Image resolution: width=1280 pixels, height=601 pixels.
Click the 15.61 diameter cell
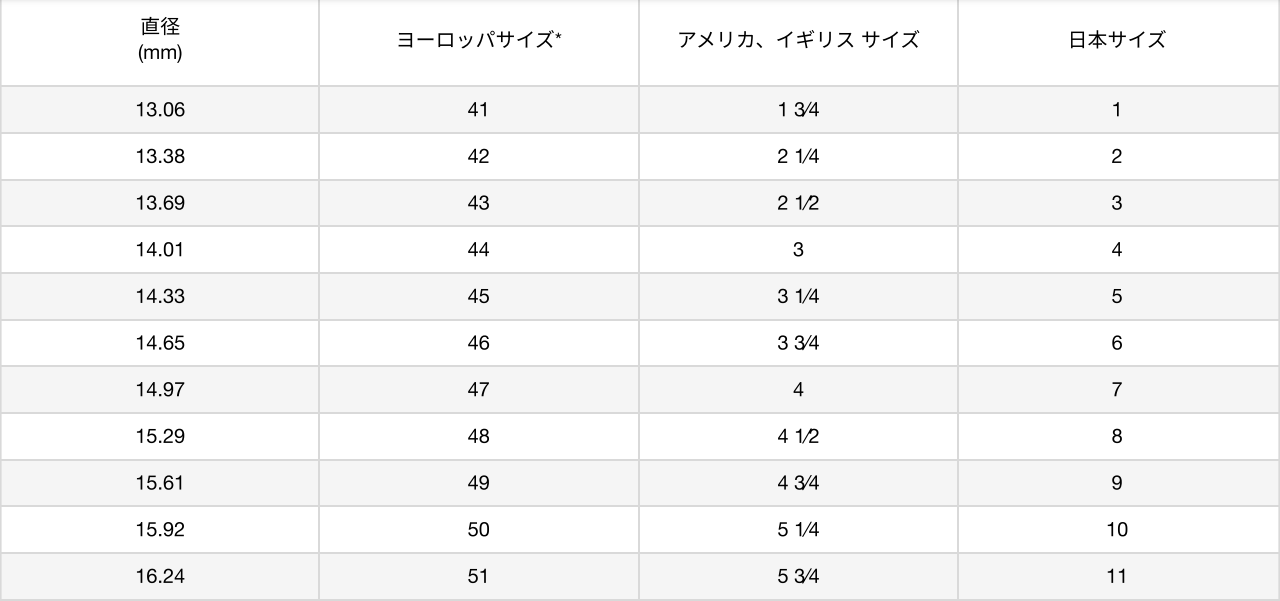pyautogui.click(x=160, y=483)
